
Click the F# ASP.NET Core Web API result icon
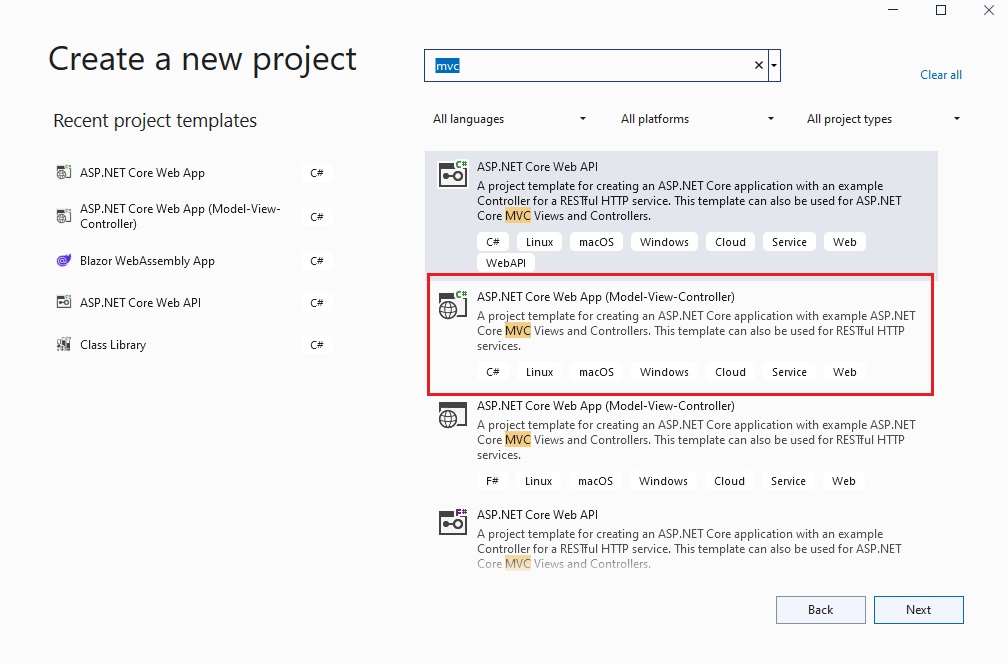[453, 522]
